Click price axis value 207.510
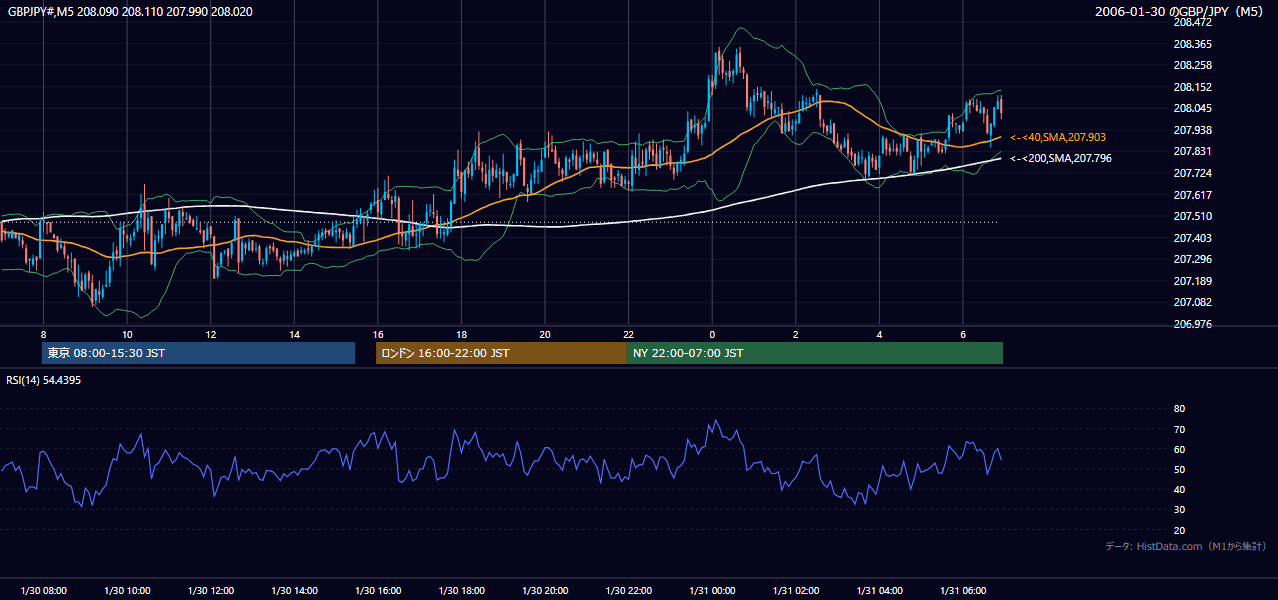Image resolution: width=1278 pixels, height=600 pixels. 1193,216
